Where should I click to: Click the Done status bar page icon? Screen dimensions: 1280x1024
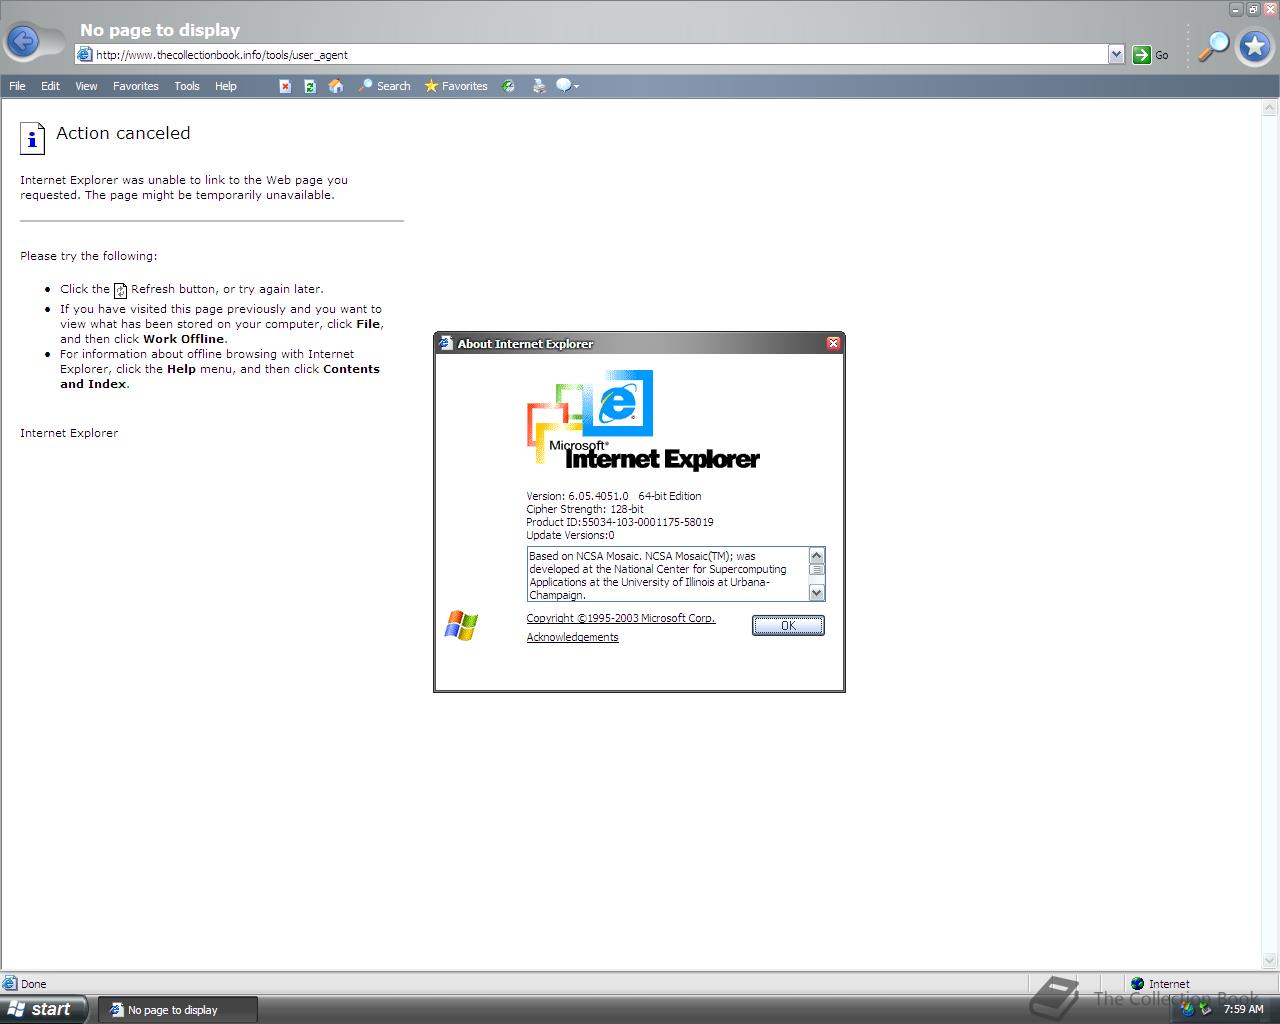tap(10, 984)
